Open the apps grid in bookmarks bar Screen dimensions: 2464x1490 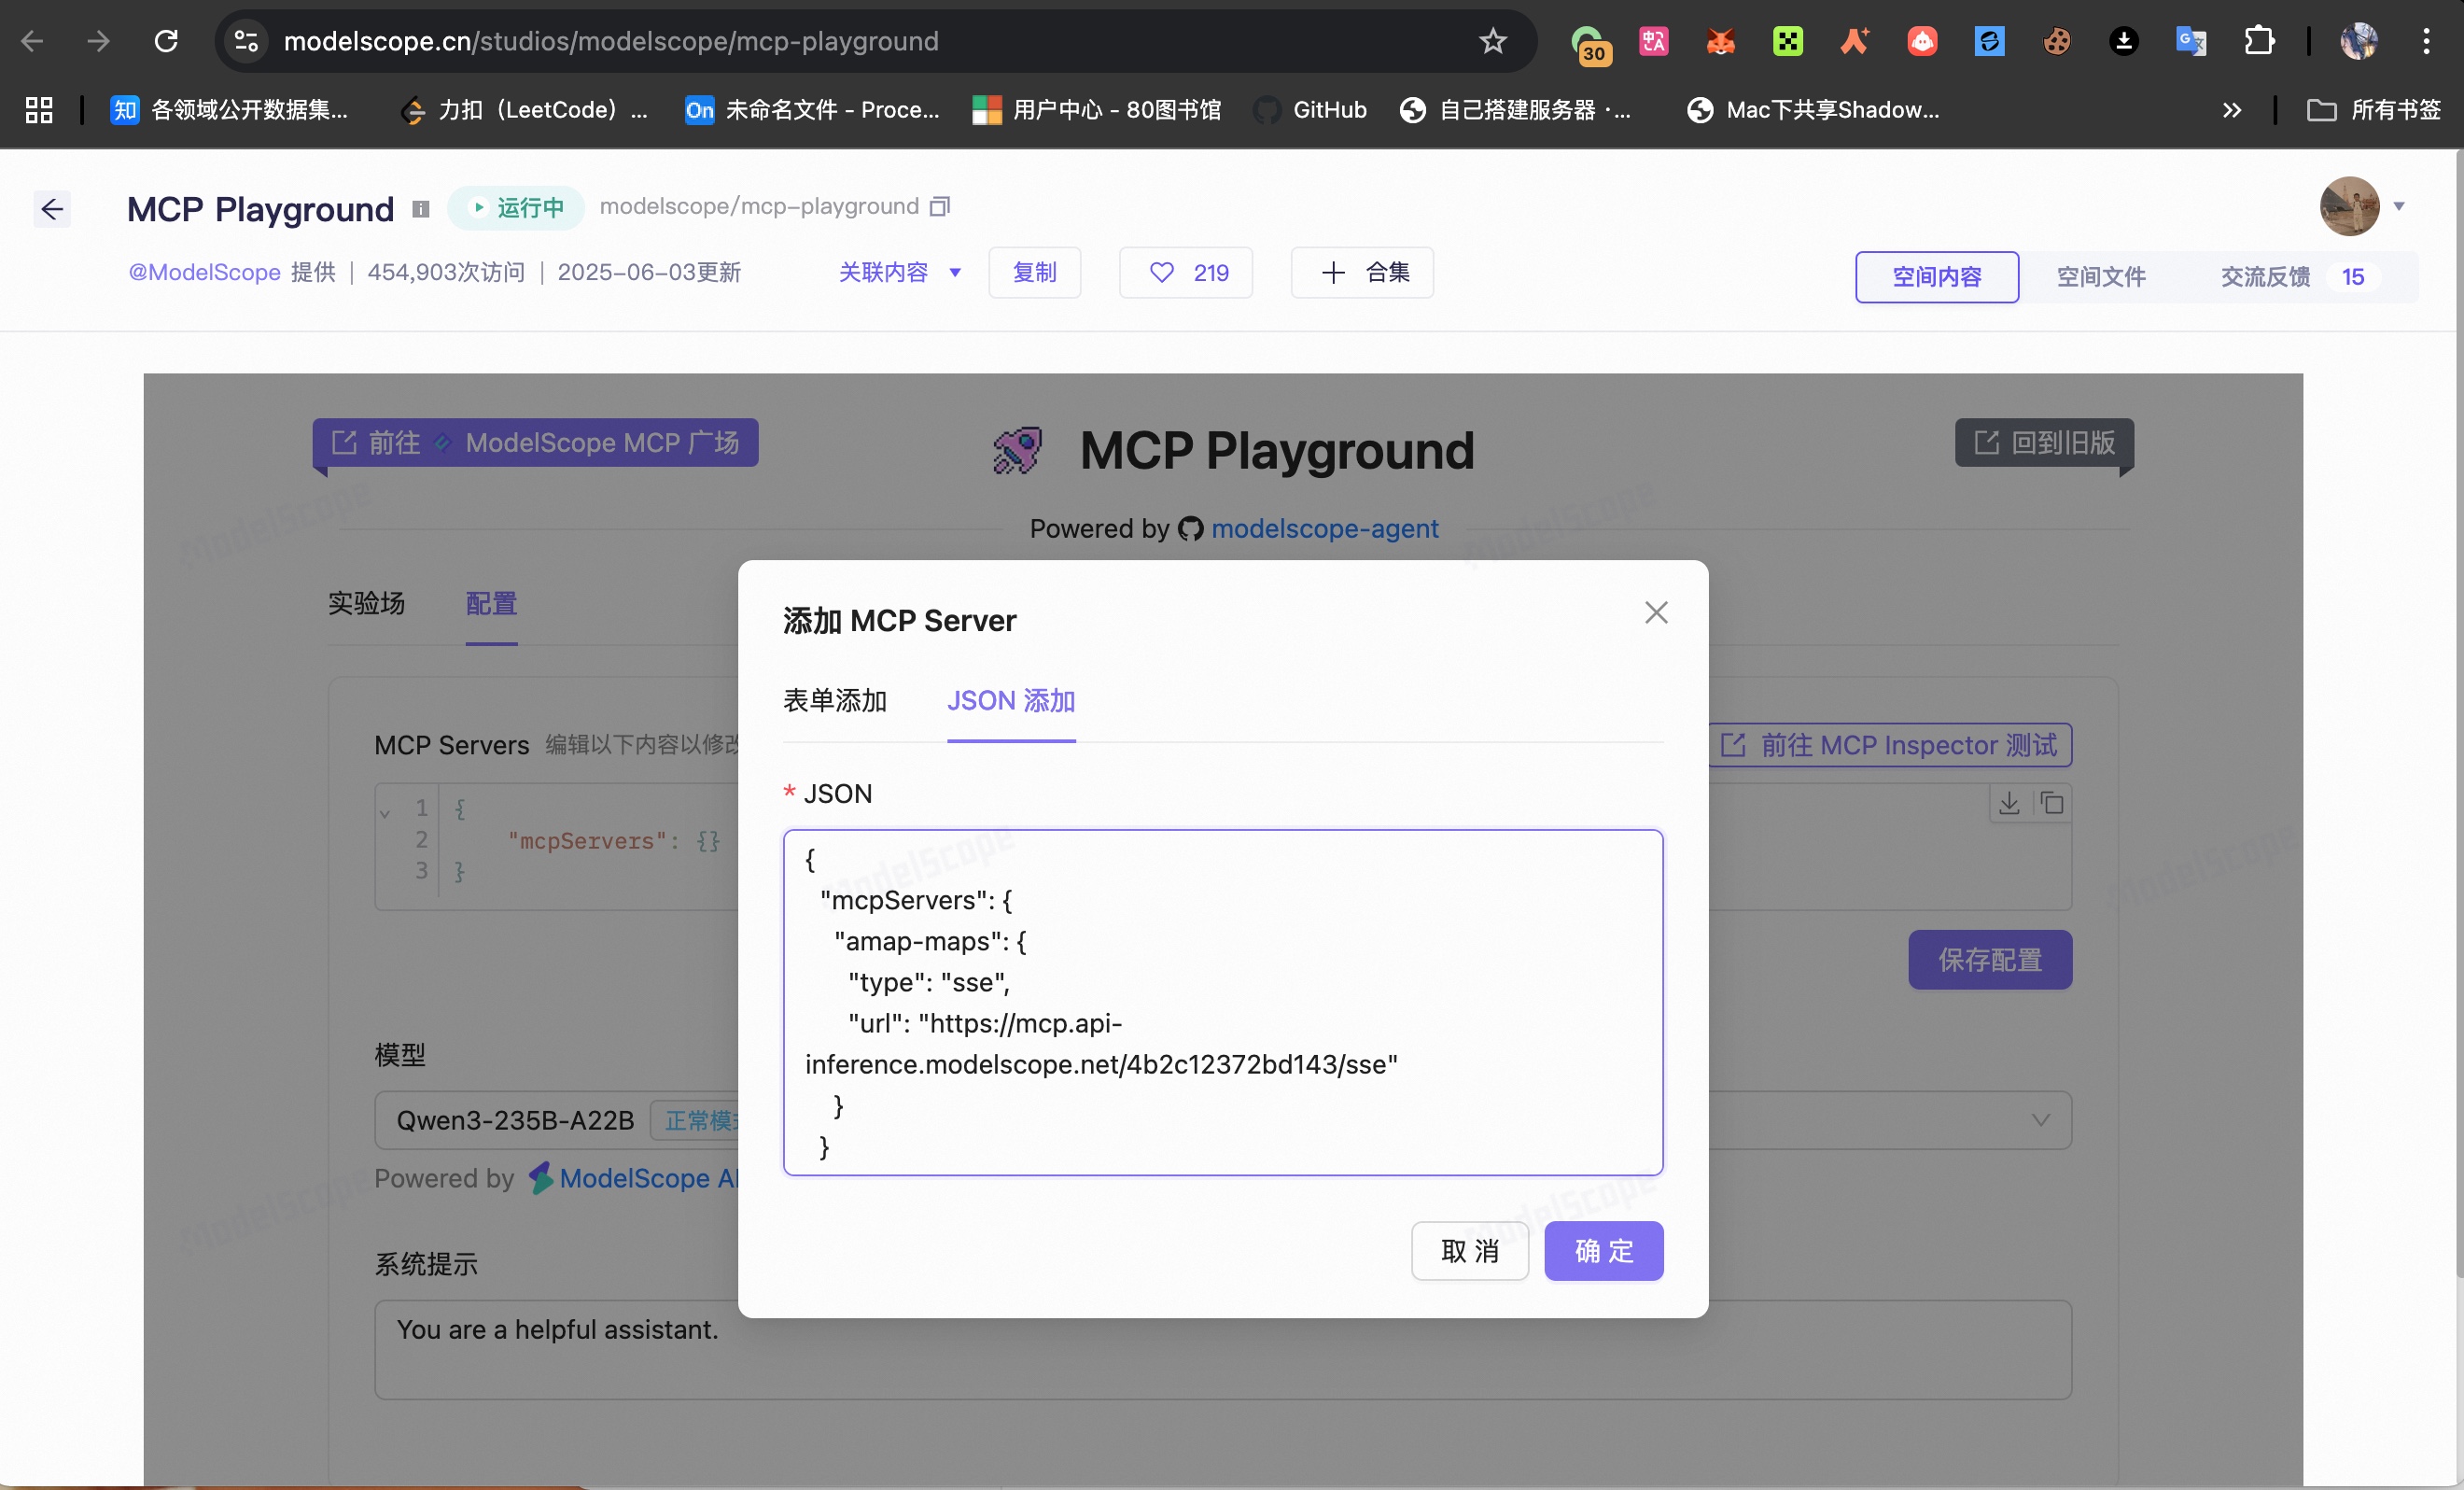(39, 110)
